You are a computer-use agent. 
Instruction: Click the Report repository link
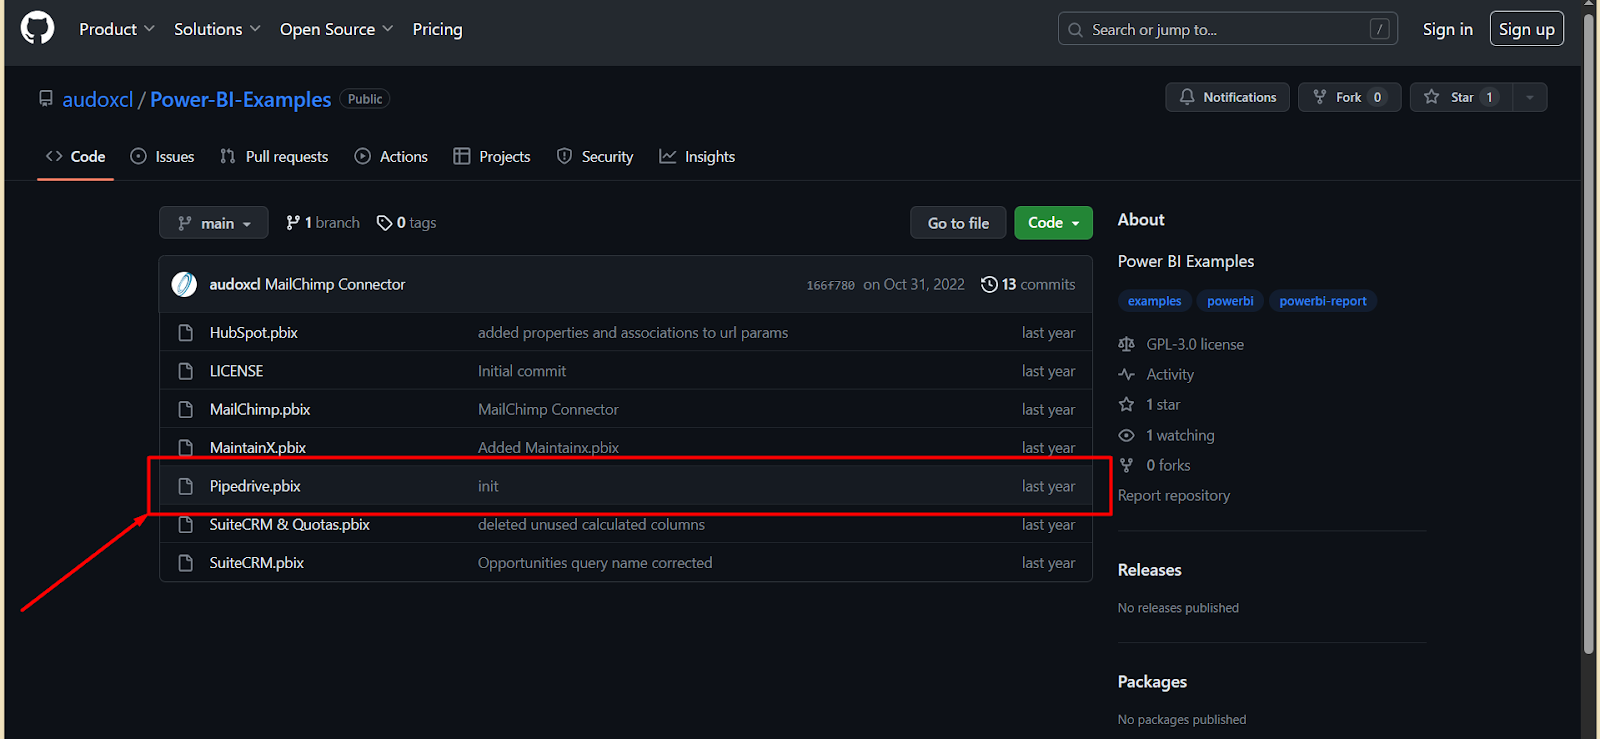point(1174,496)
